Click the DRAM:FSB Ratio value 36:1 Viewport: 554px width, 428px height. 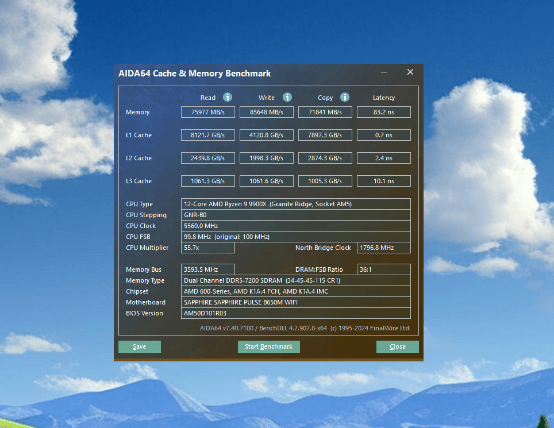pos(384,269)
